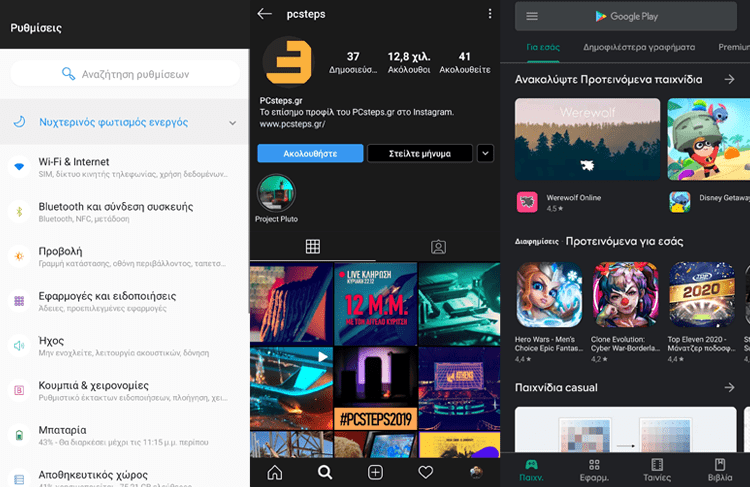
Task: Open Instagram search magnifier in bottom bar
Action: tap(325, 473)
